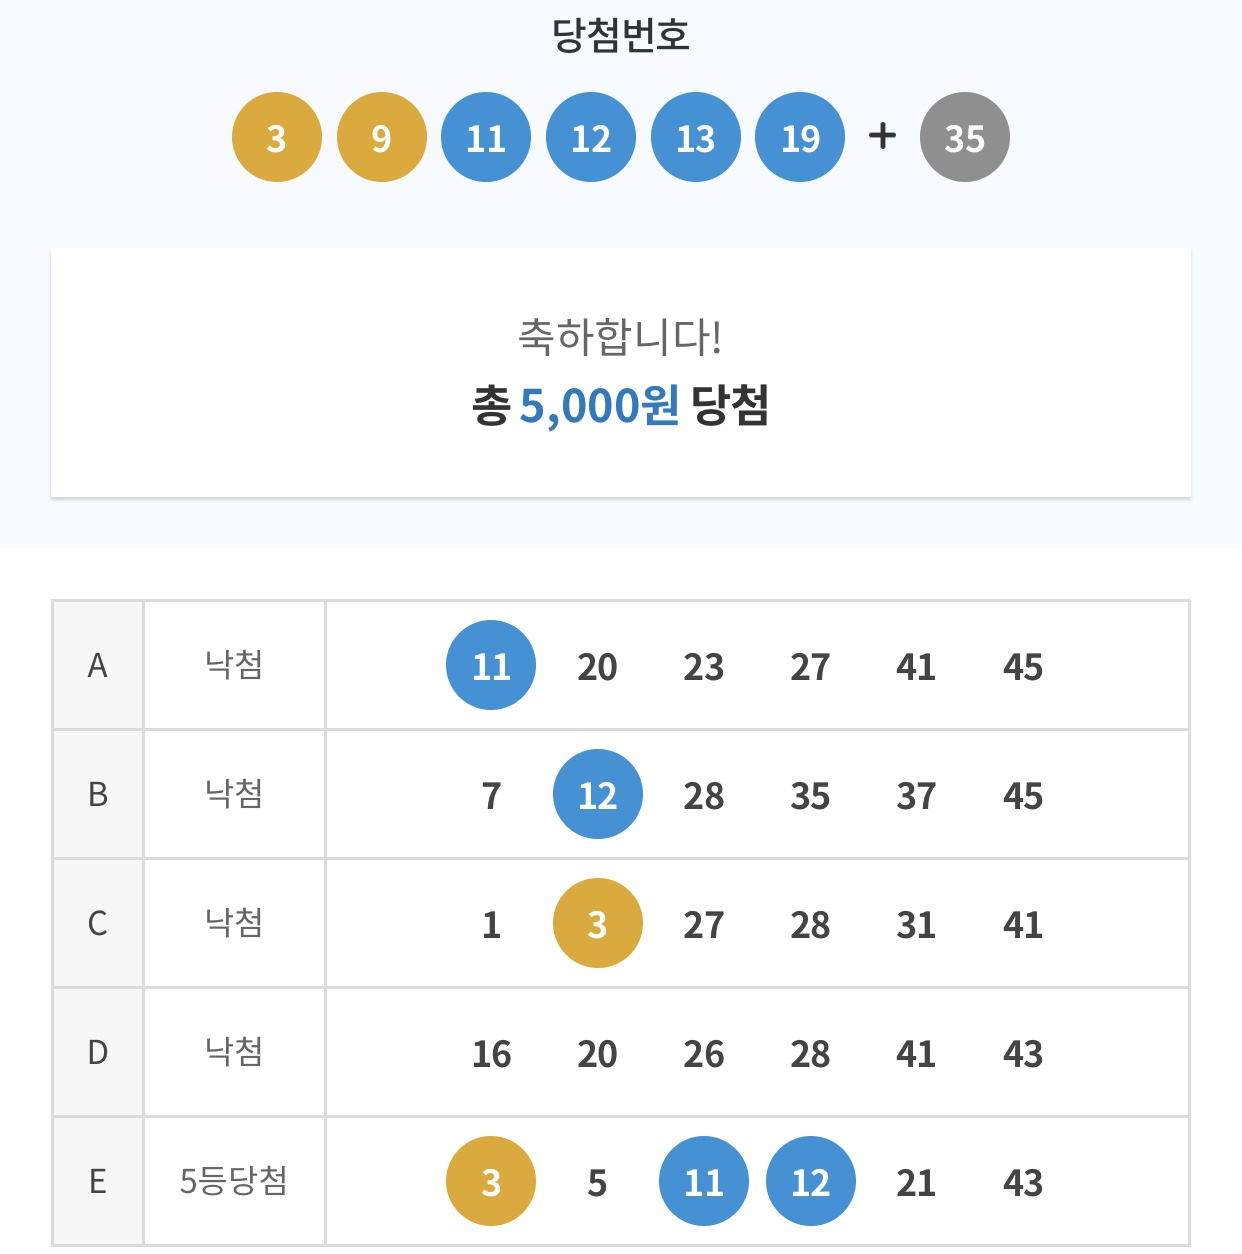The height and width of the screenshot is (1254, 1242).
Task: Click number 37 in row B
Action: pos(916,796)
